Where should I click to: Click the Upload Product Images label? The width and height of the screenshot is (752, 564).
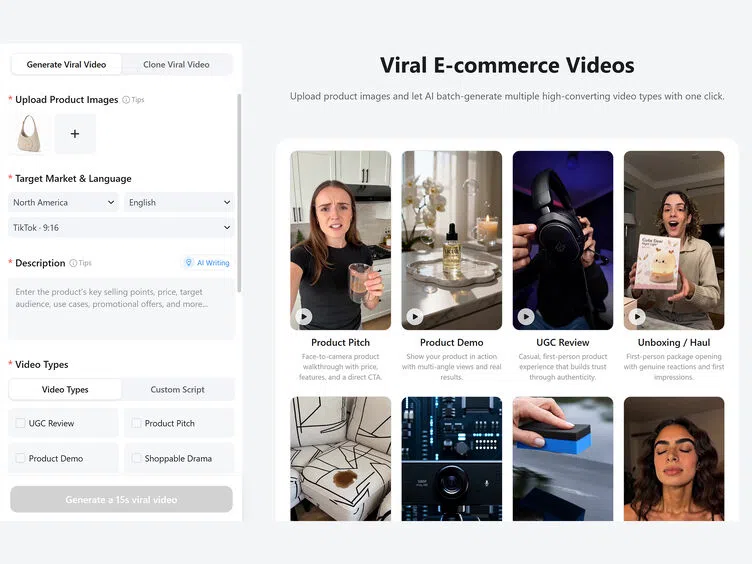[x=67, y=100]
